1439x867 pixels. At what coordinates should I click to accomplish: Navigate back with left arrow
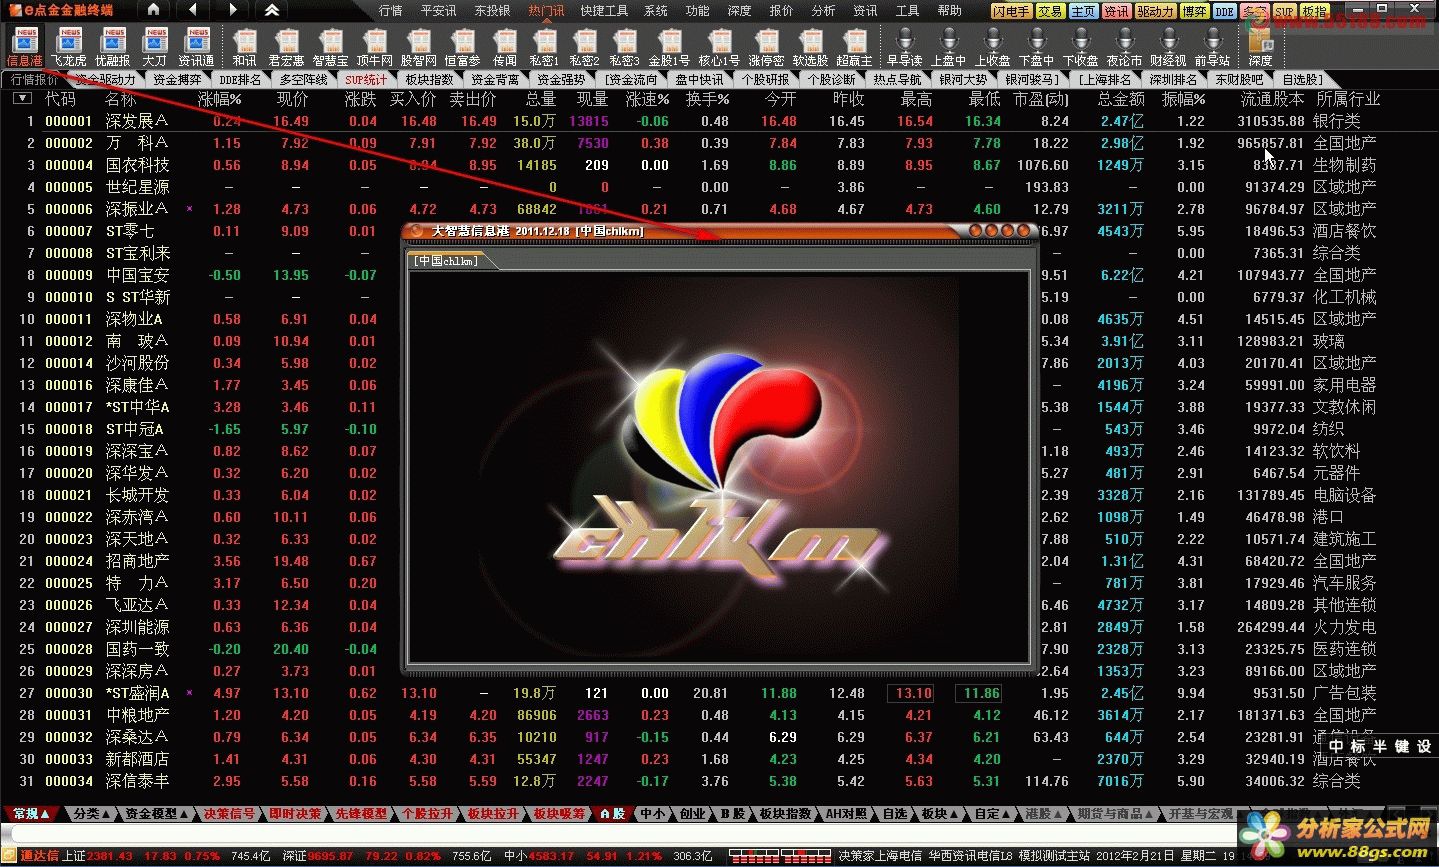tap(193, 10)
